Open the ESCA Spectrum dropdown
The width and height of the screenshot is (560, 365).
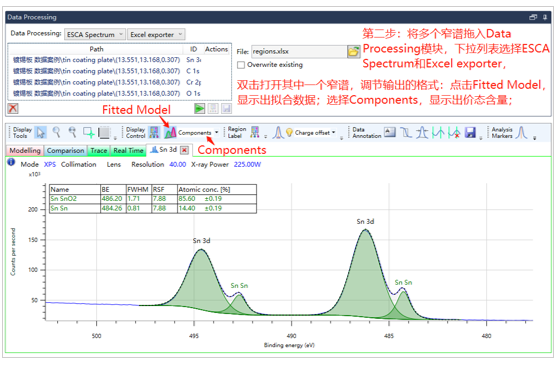(95, 34)
